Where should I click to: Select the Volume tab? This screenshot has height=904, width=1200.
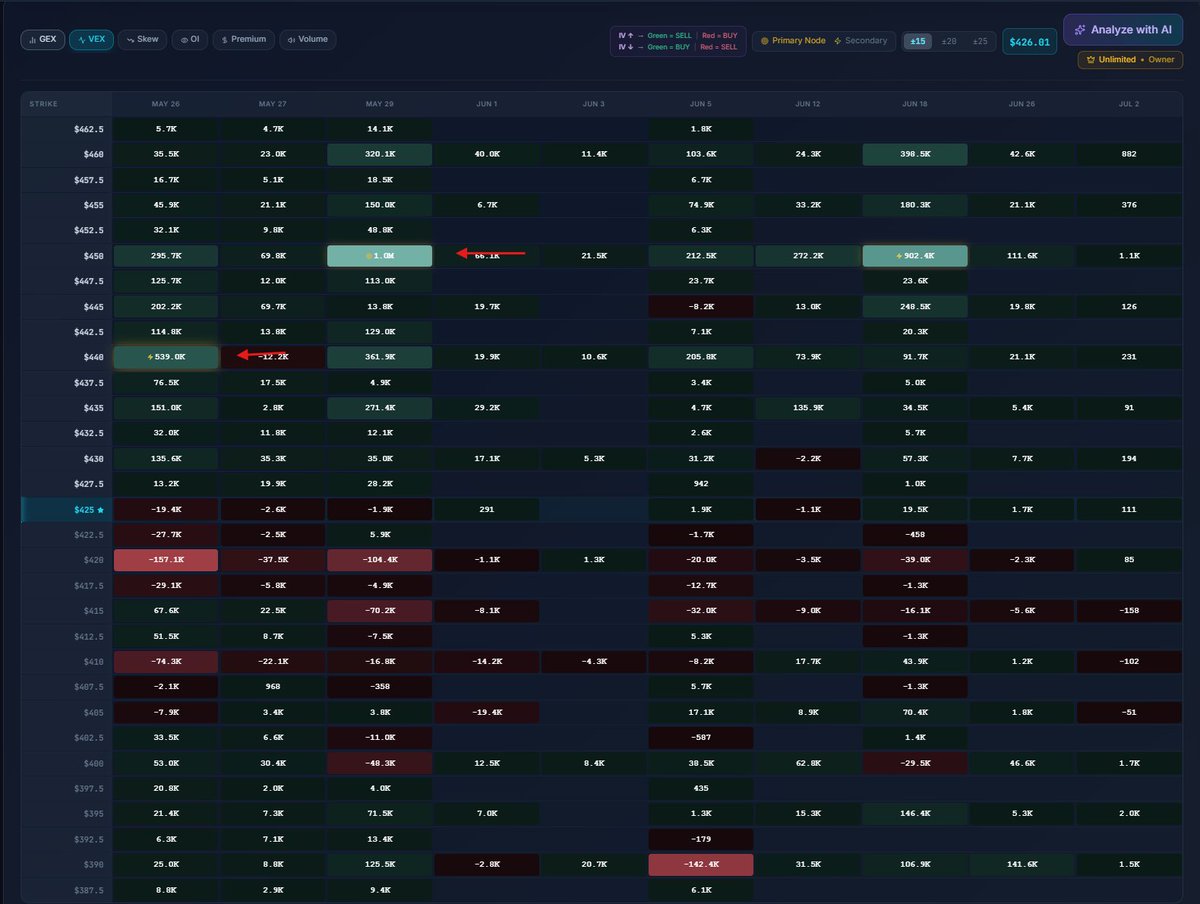(x=308, y=40)
